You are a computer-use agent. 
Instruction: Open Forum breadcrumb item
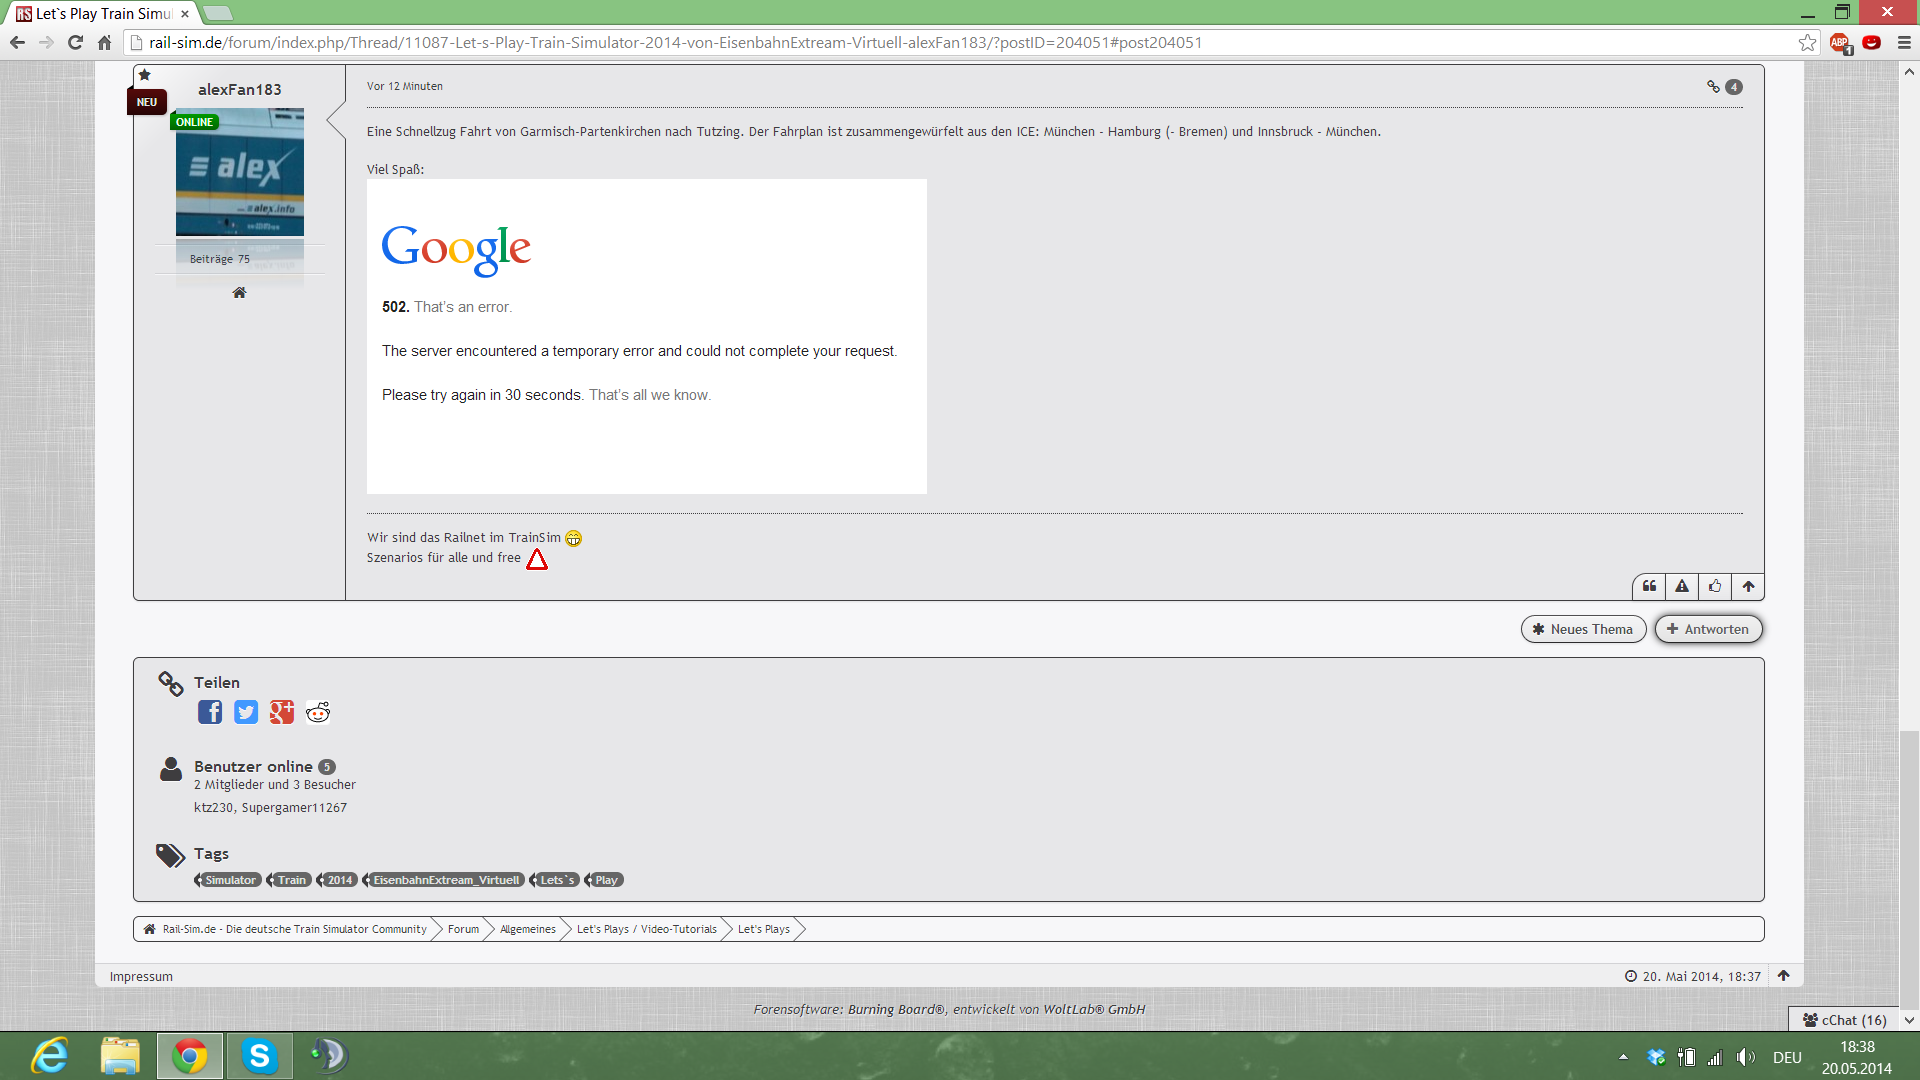[463, 929]
